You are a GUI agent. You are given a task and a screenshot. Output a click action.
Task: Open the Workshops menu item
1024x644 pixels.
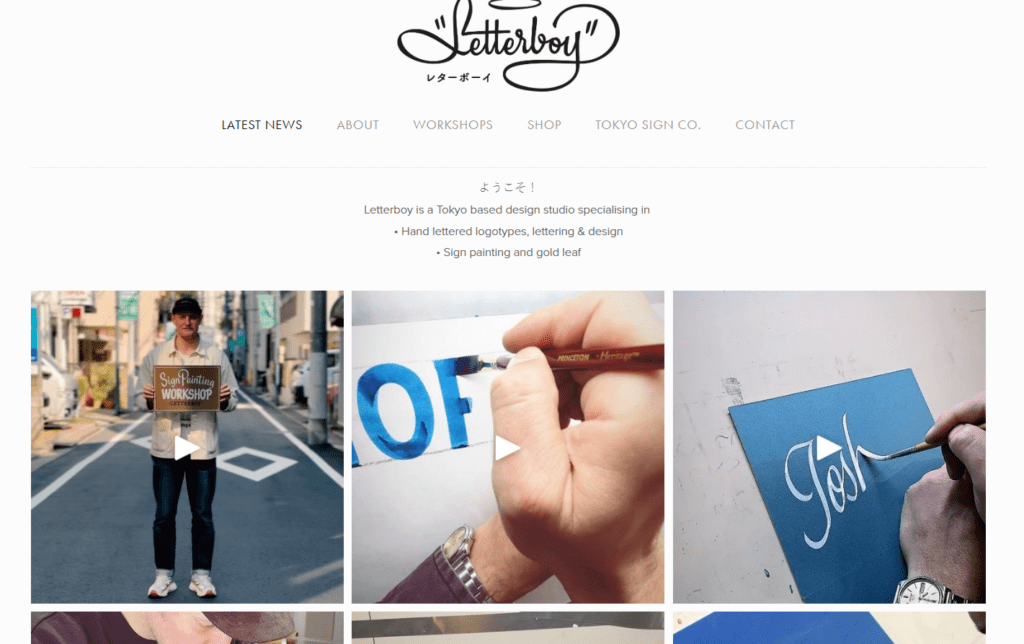(x=453, y=125)
